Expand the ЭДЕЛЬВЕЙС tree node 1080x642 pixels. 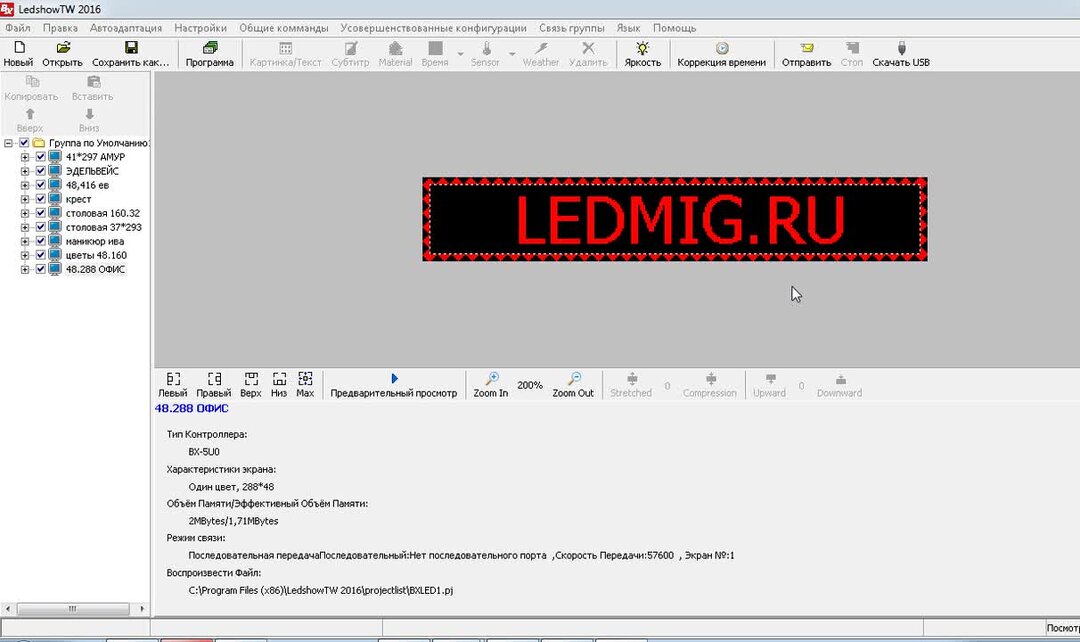(25, 171)
